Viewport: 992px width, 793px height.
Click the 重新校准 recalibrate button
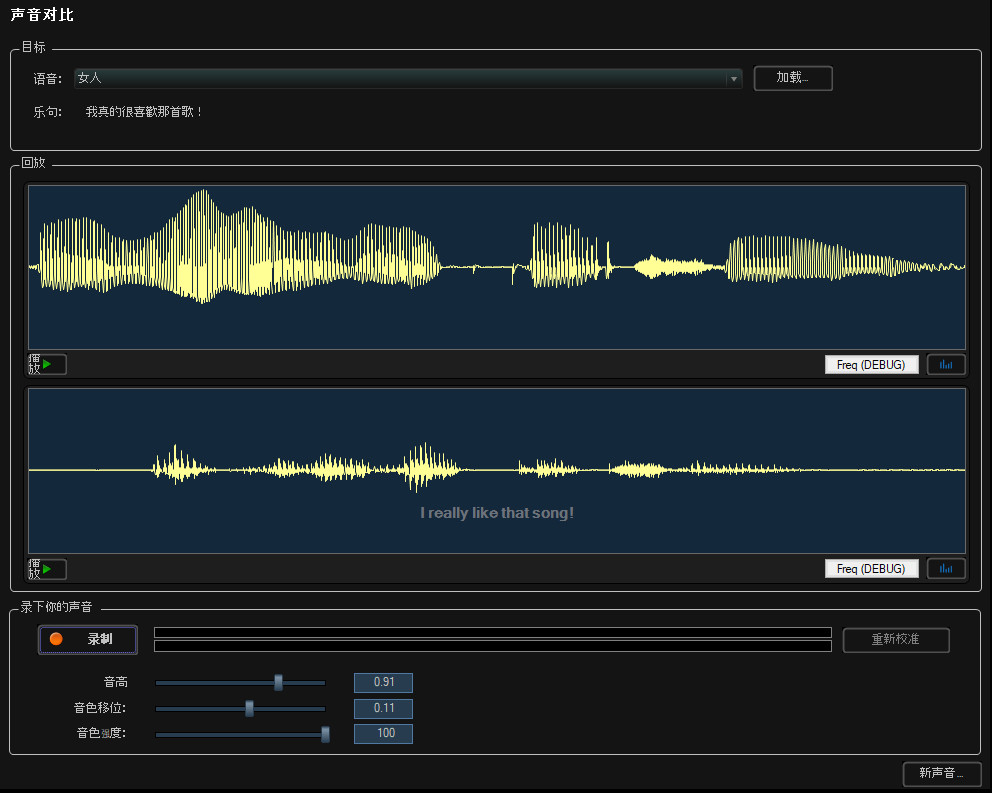click(896, 640)
